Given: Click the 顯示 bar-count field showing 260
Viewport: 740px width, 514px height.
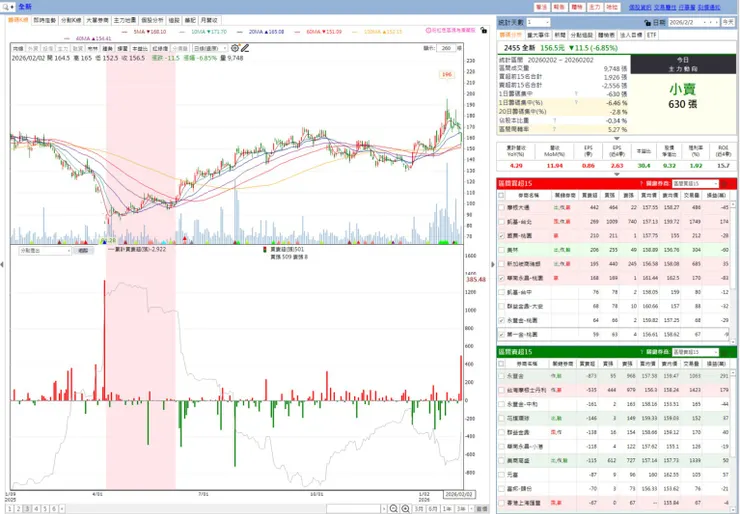Looking at the screenshot, I should pos(446,48).
